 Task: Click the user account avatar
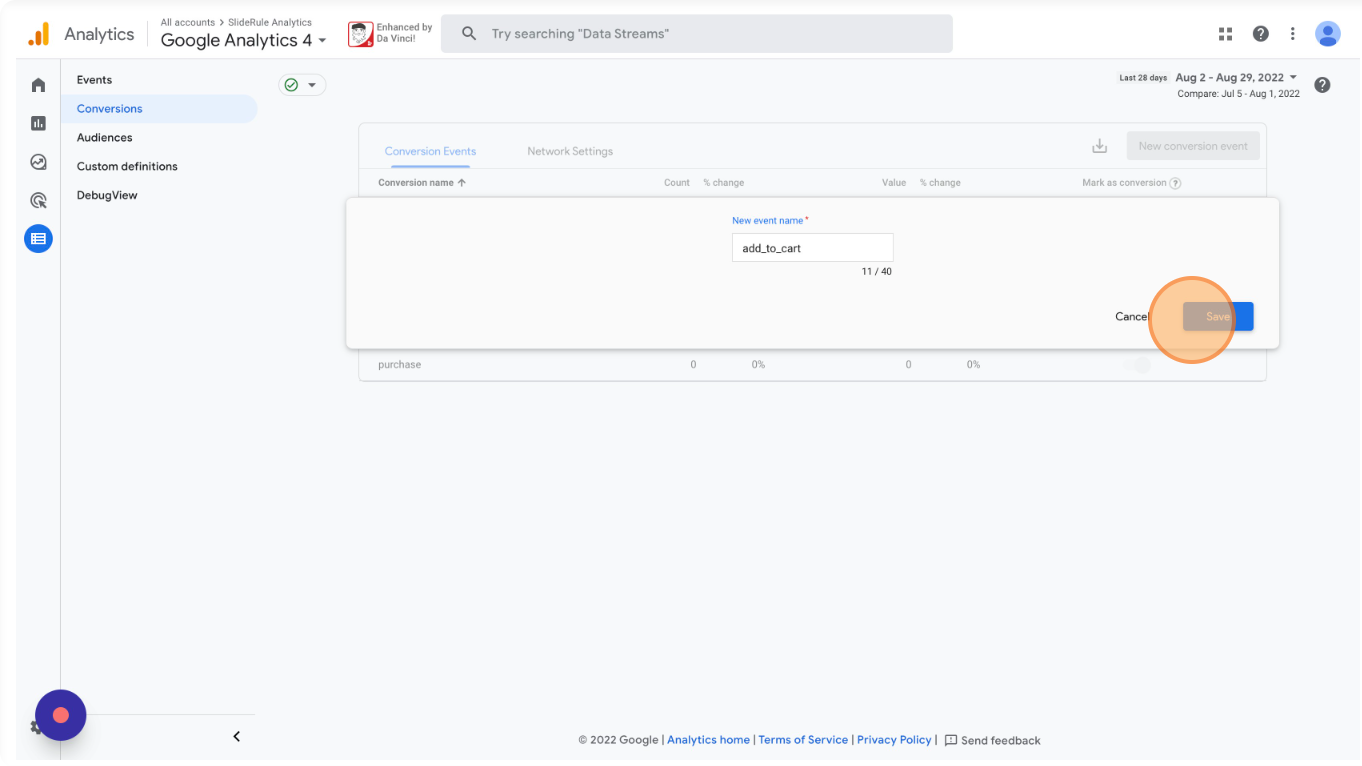point(1327,34)
